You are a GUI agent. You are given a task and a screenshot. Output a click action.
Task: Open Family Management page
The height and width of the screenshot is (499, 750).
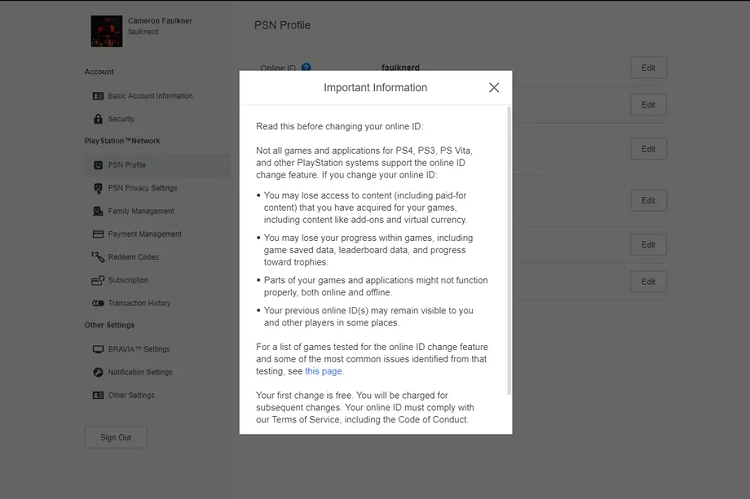pyautogui.click(x=141, y=211)
